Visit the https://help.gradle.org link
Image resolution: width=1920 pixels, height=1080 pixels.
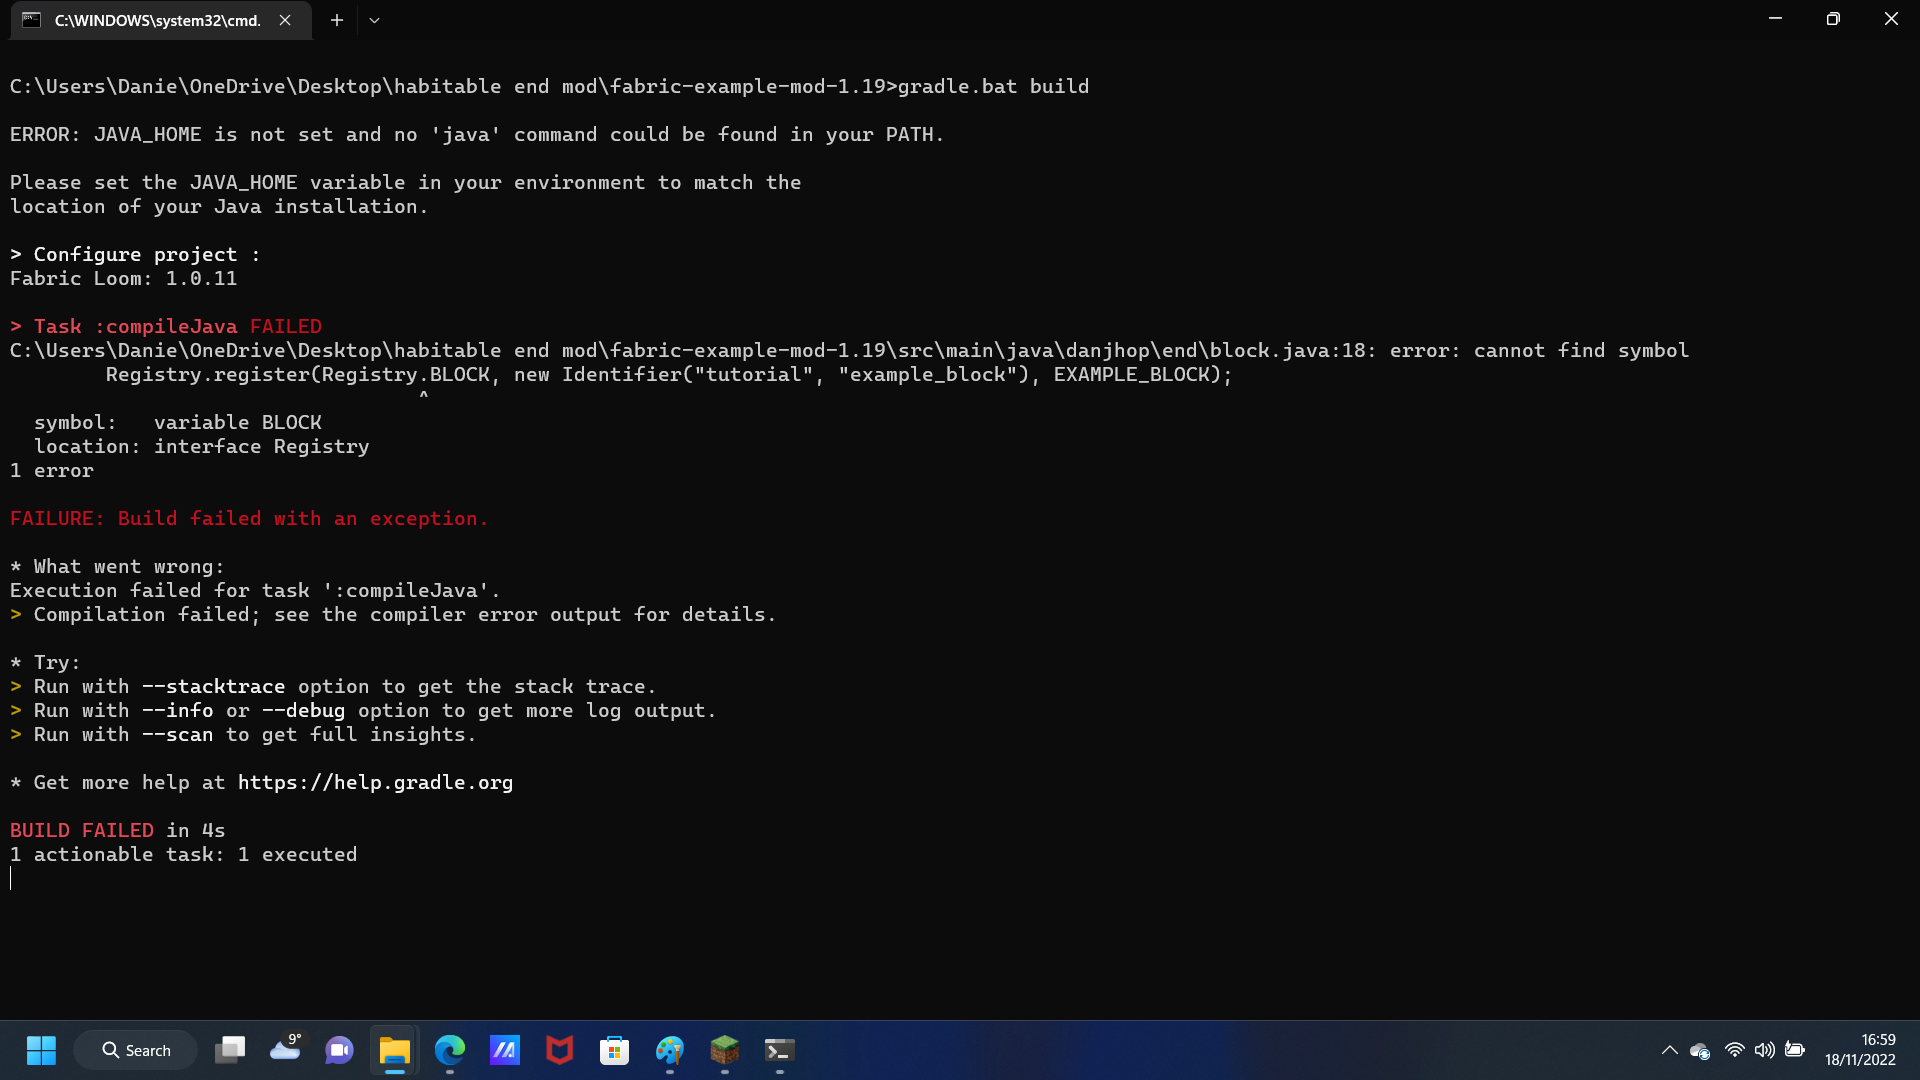[374, 782]
